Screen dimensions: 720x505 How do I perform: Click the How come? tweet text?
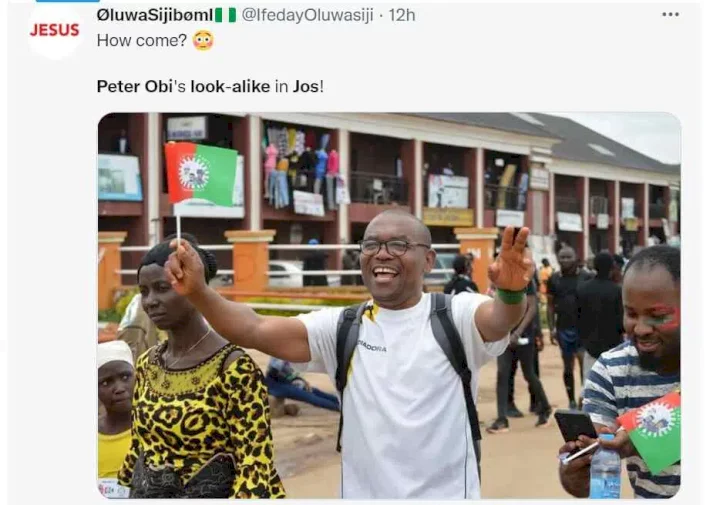click(142, 40)
